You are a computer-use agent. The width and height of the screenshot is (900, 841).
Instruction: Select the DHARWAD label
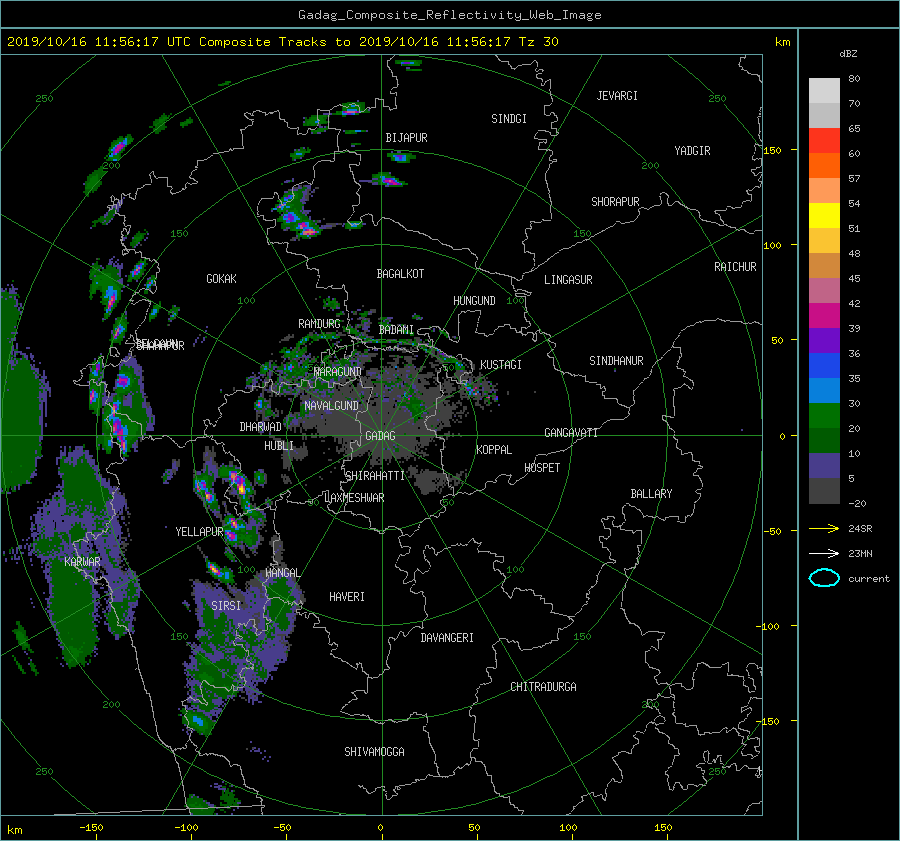coord(260,427)
